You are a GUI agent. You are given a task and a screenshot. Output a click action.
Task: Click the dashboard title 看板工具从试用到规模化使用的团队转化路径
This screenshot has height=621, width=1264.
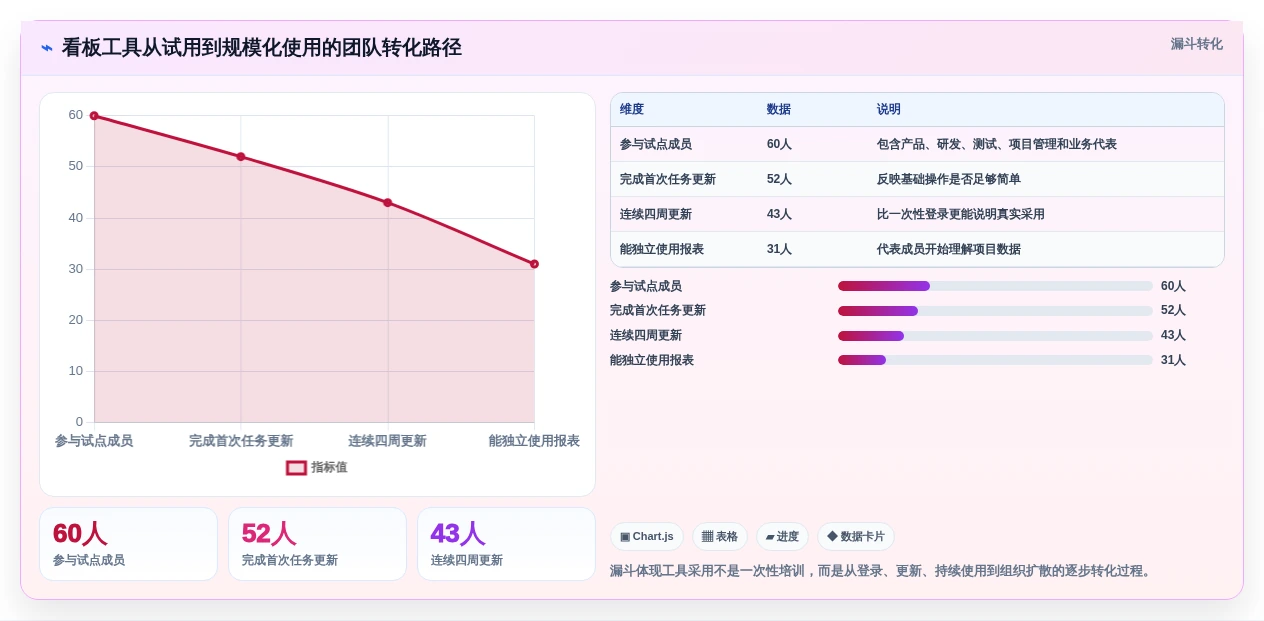click(x=262, y=48)
